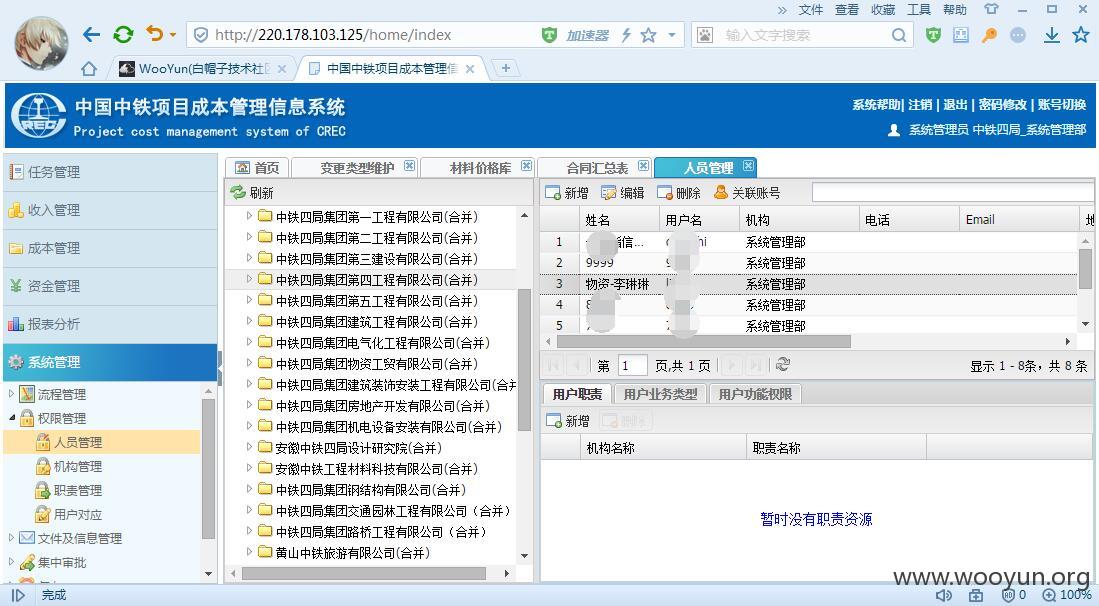Click 账号切换 link in header

pos(1062,104)
